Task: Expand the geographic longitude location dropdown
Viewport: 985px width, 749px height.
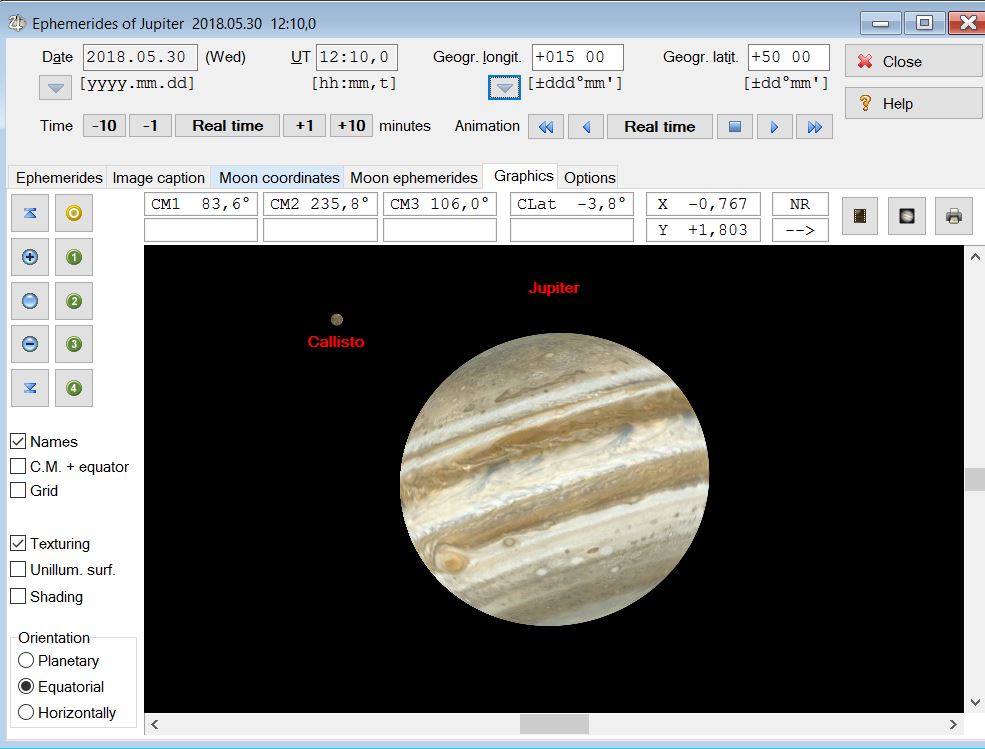Action: [x=505, y=88]
